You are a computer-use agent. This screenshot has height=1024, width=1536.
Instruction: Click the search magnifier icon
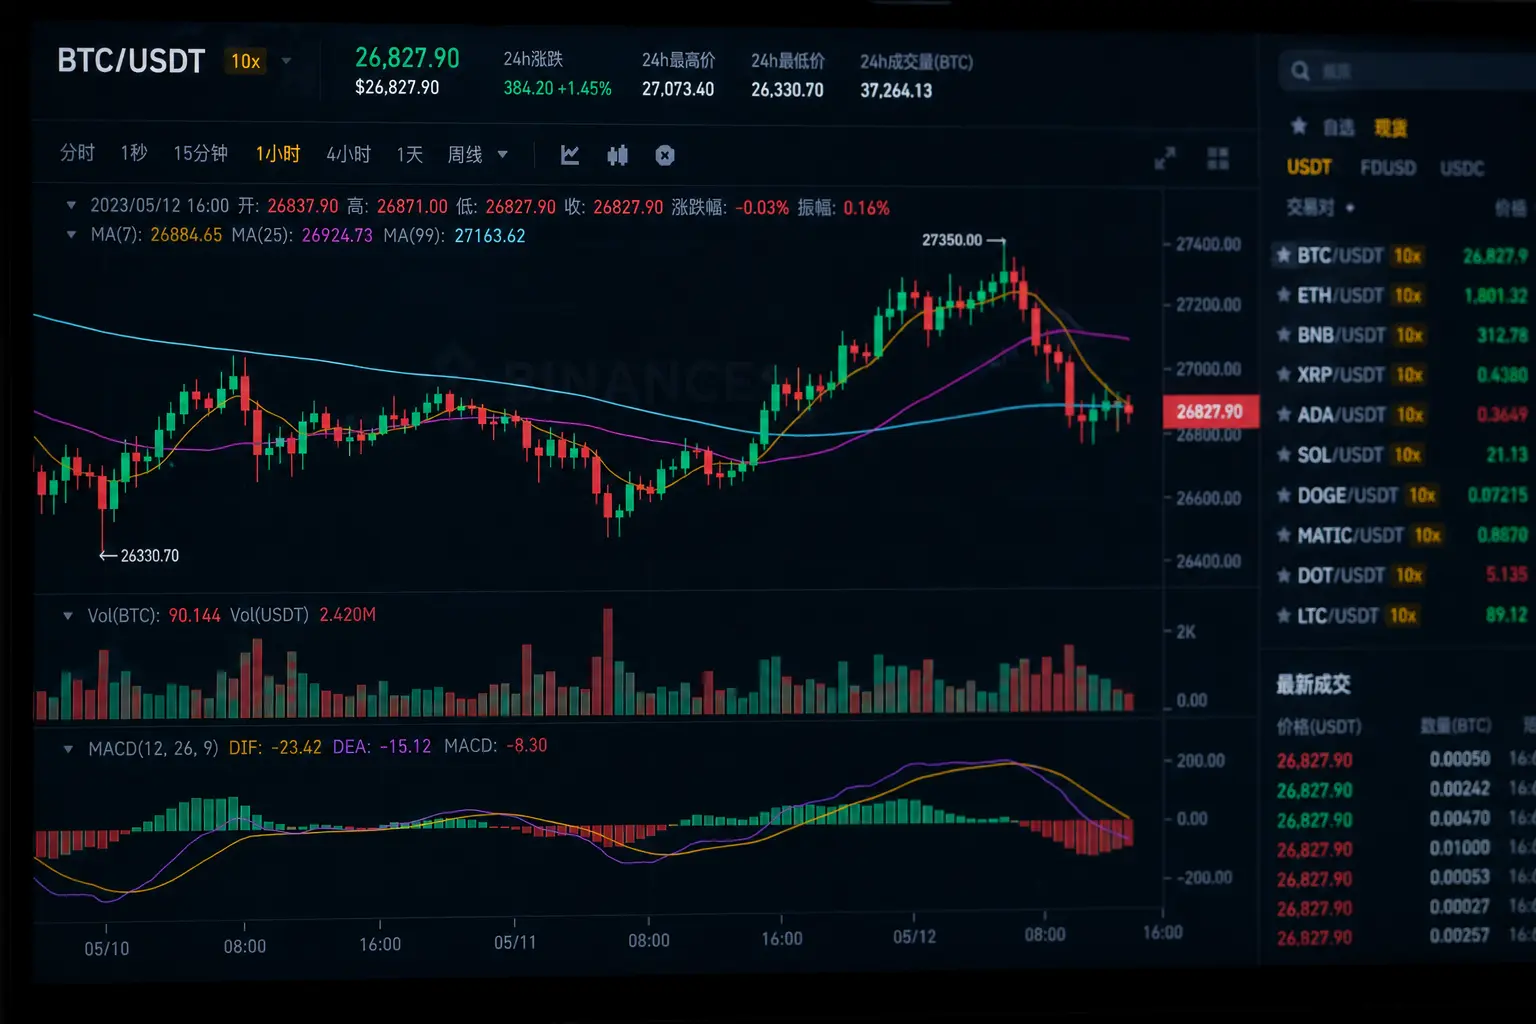tap(1300, 71)
